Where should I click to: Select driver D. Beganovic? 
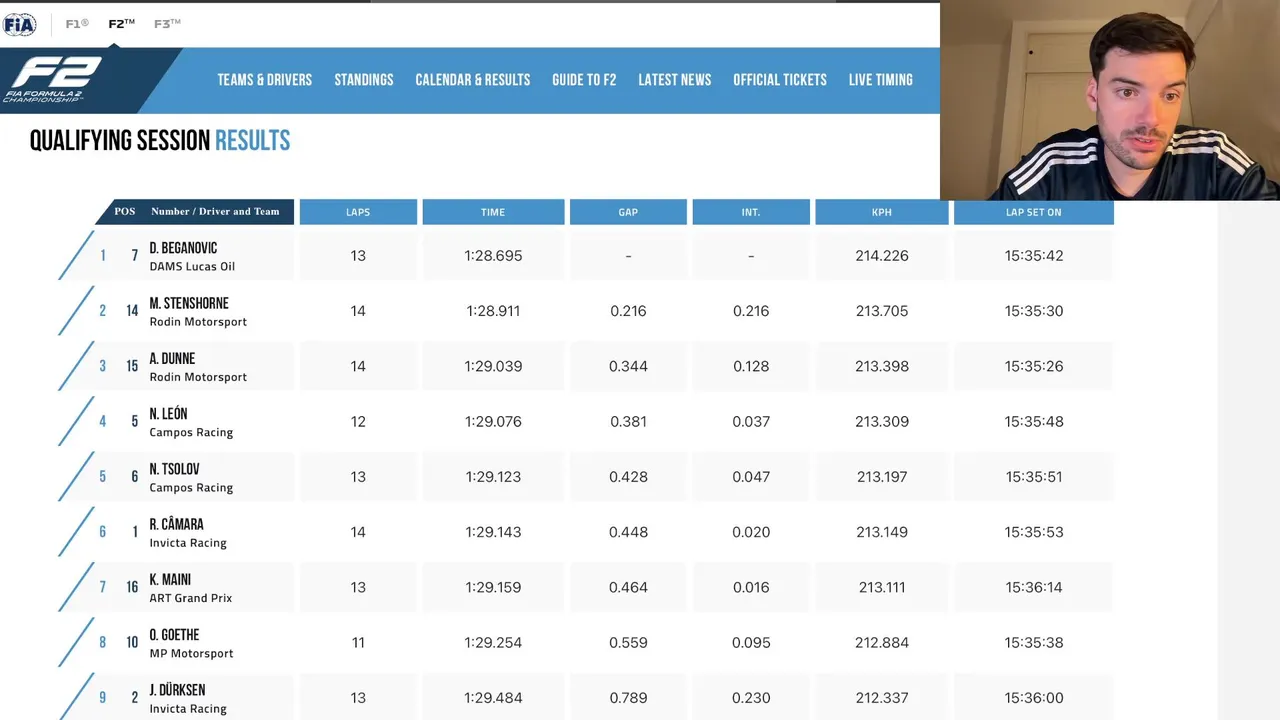(183, 248)
